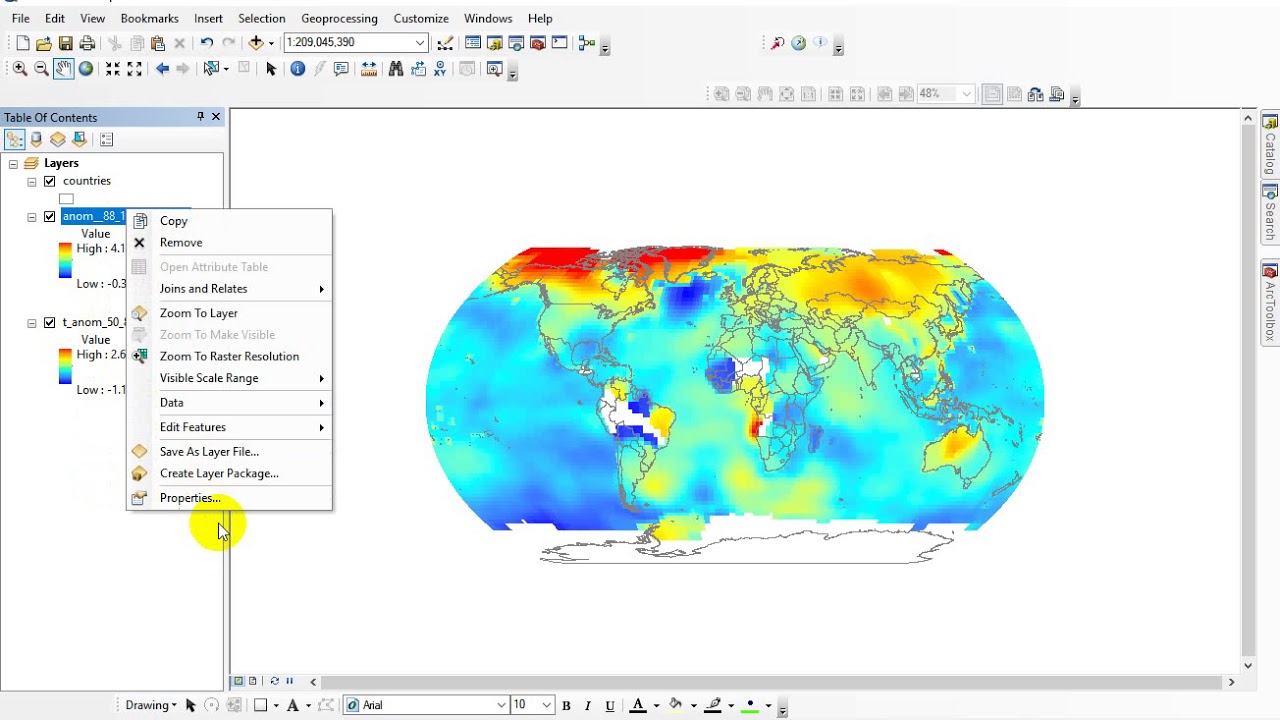Image resolution: width=1280 pixels, height=720 pixels.
Task: Click the Add Data icon
Action: (x=256, y=43)
